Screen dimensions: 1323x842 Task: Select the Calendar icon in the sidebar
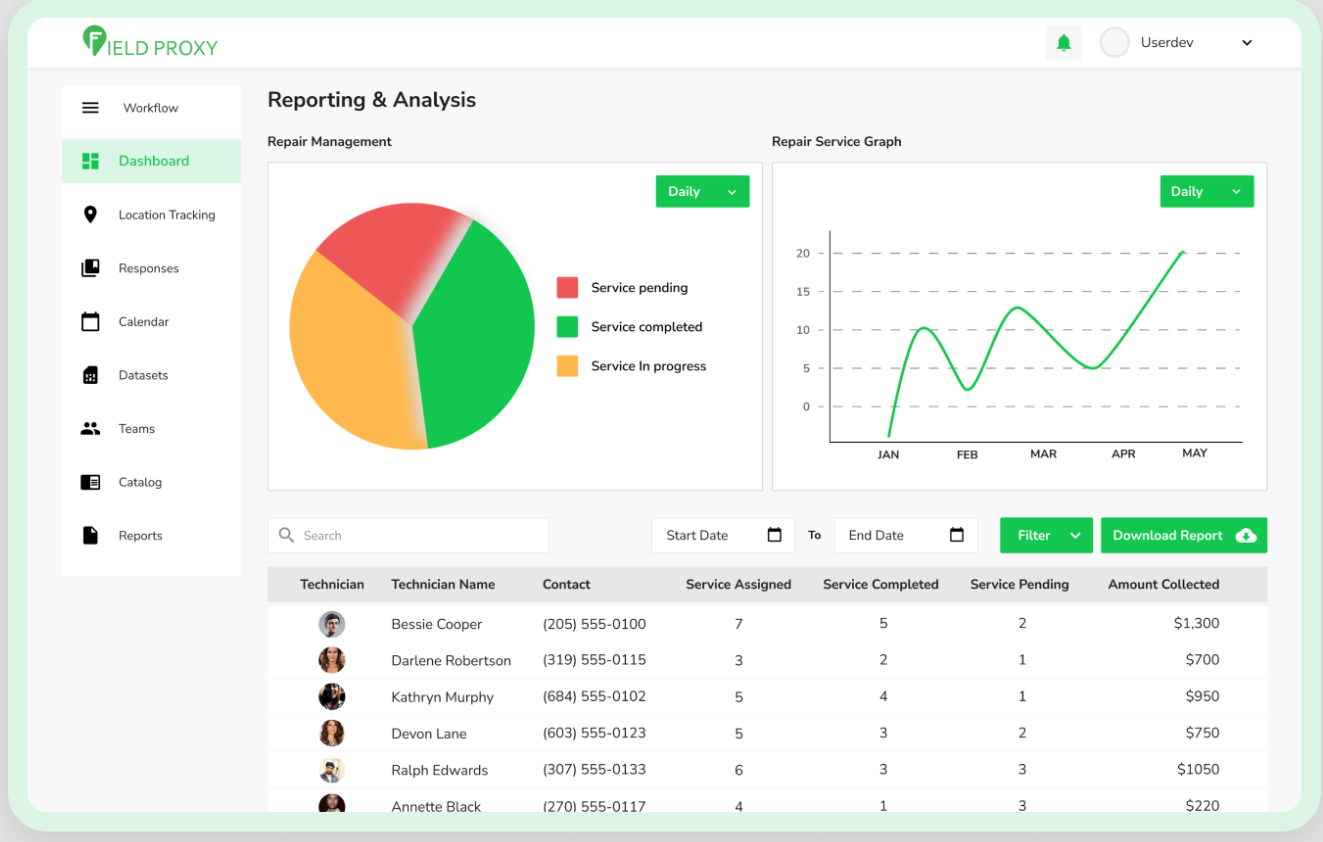tap(90, 322)
